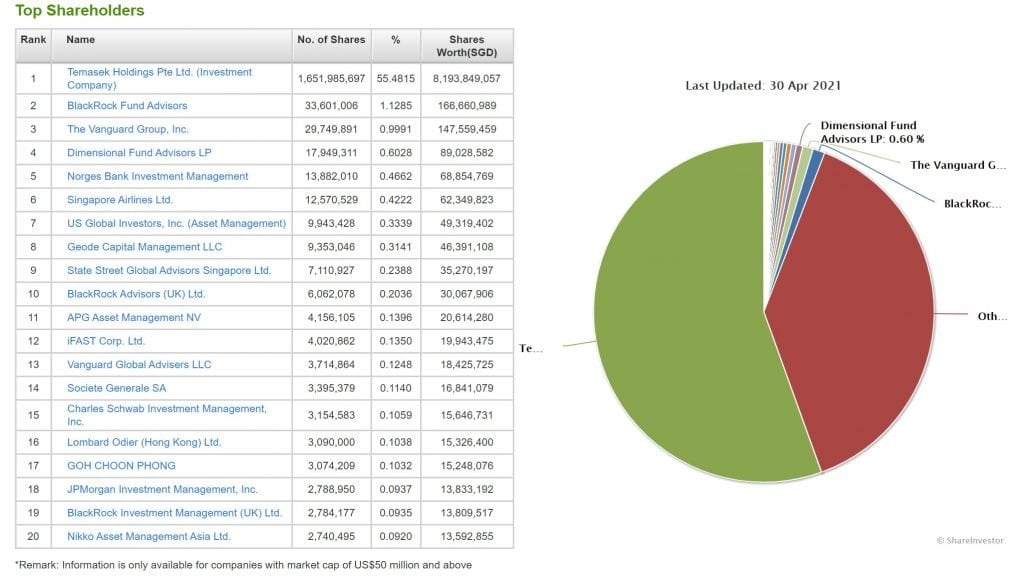1024x578 pixels.
Task: Click shares worth 15,646,731
Action: [x=466, y=415]
